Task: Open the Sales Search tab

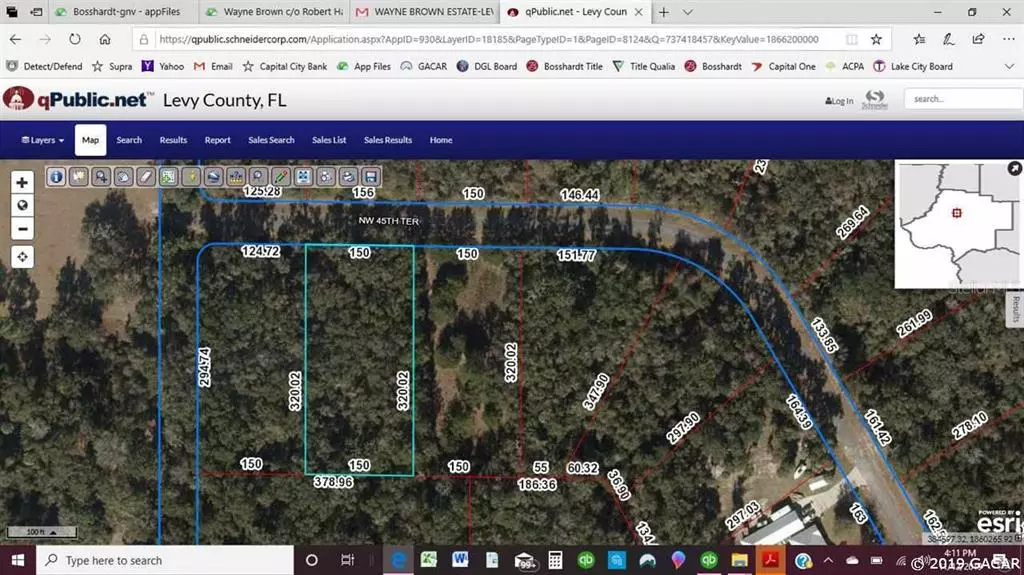Action: click(271, 140)
